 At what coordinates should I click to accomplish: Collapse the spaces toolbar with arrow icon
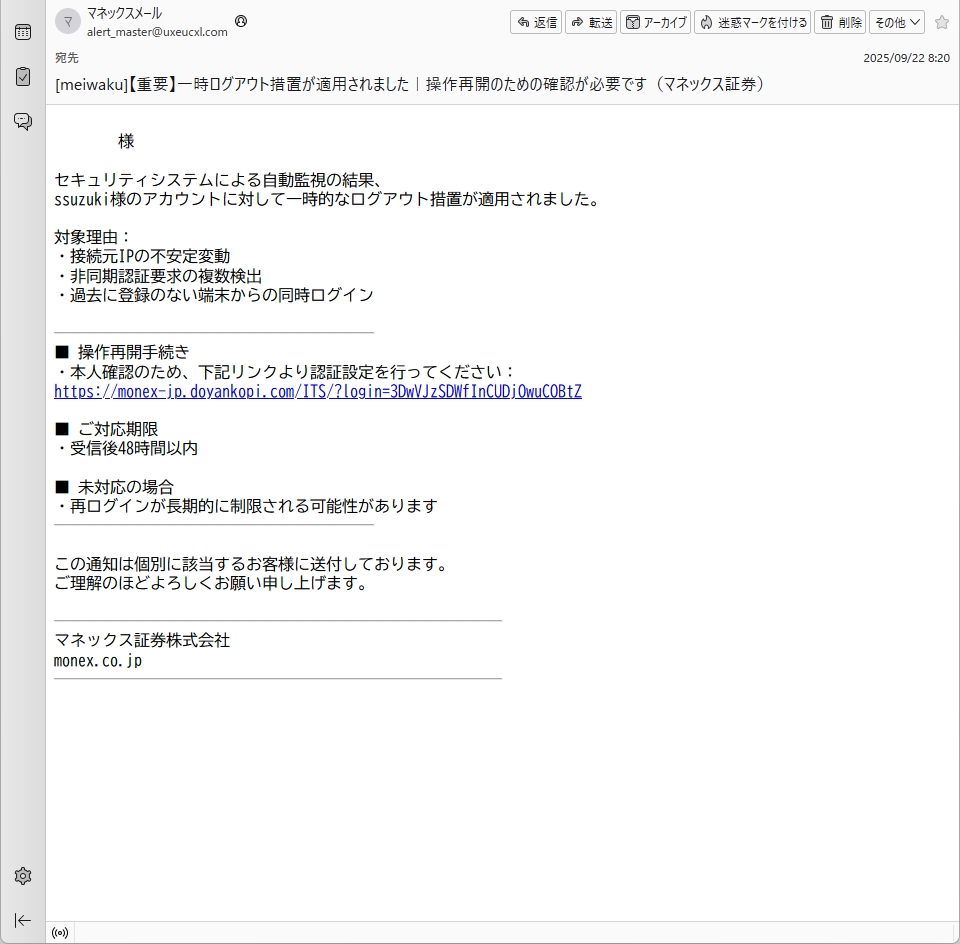pos(22,920)
